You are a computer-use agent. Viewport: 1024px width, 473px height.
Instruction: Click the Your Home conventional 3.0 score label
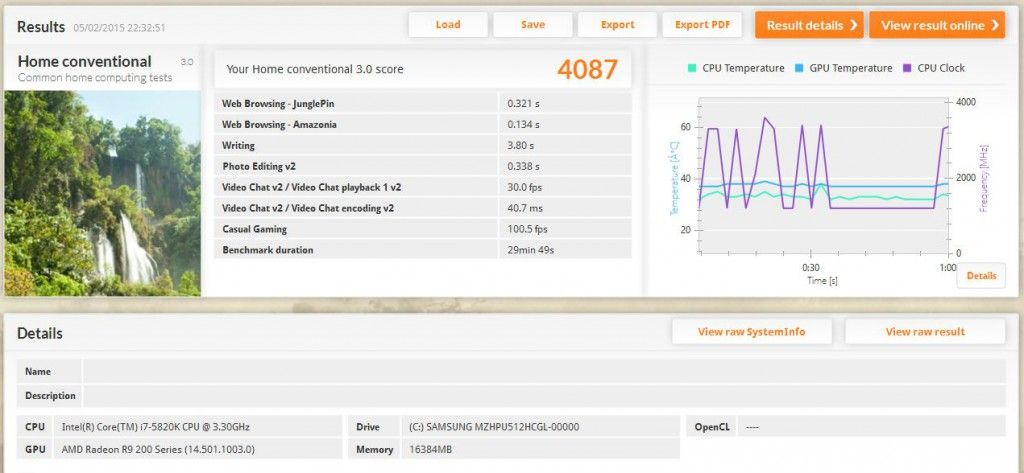[x=315, y=69]
